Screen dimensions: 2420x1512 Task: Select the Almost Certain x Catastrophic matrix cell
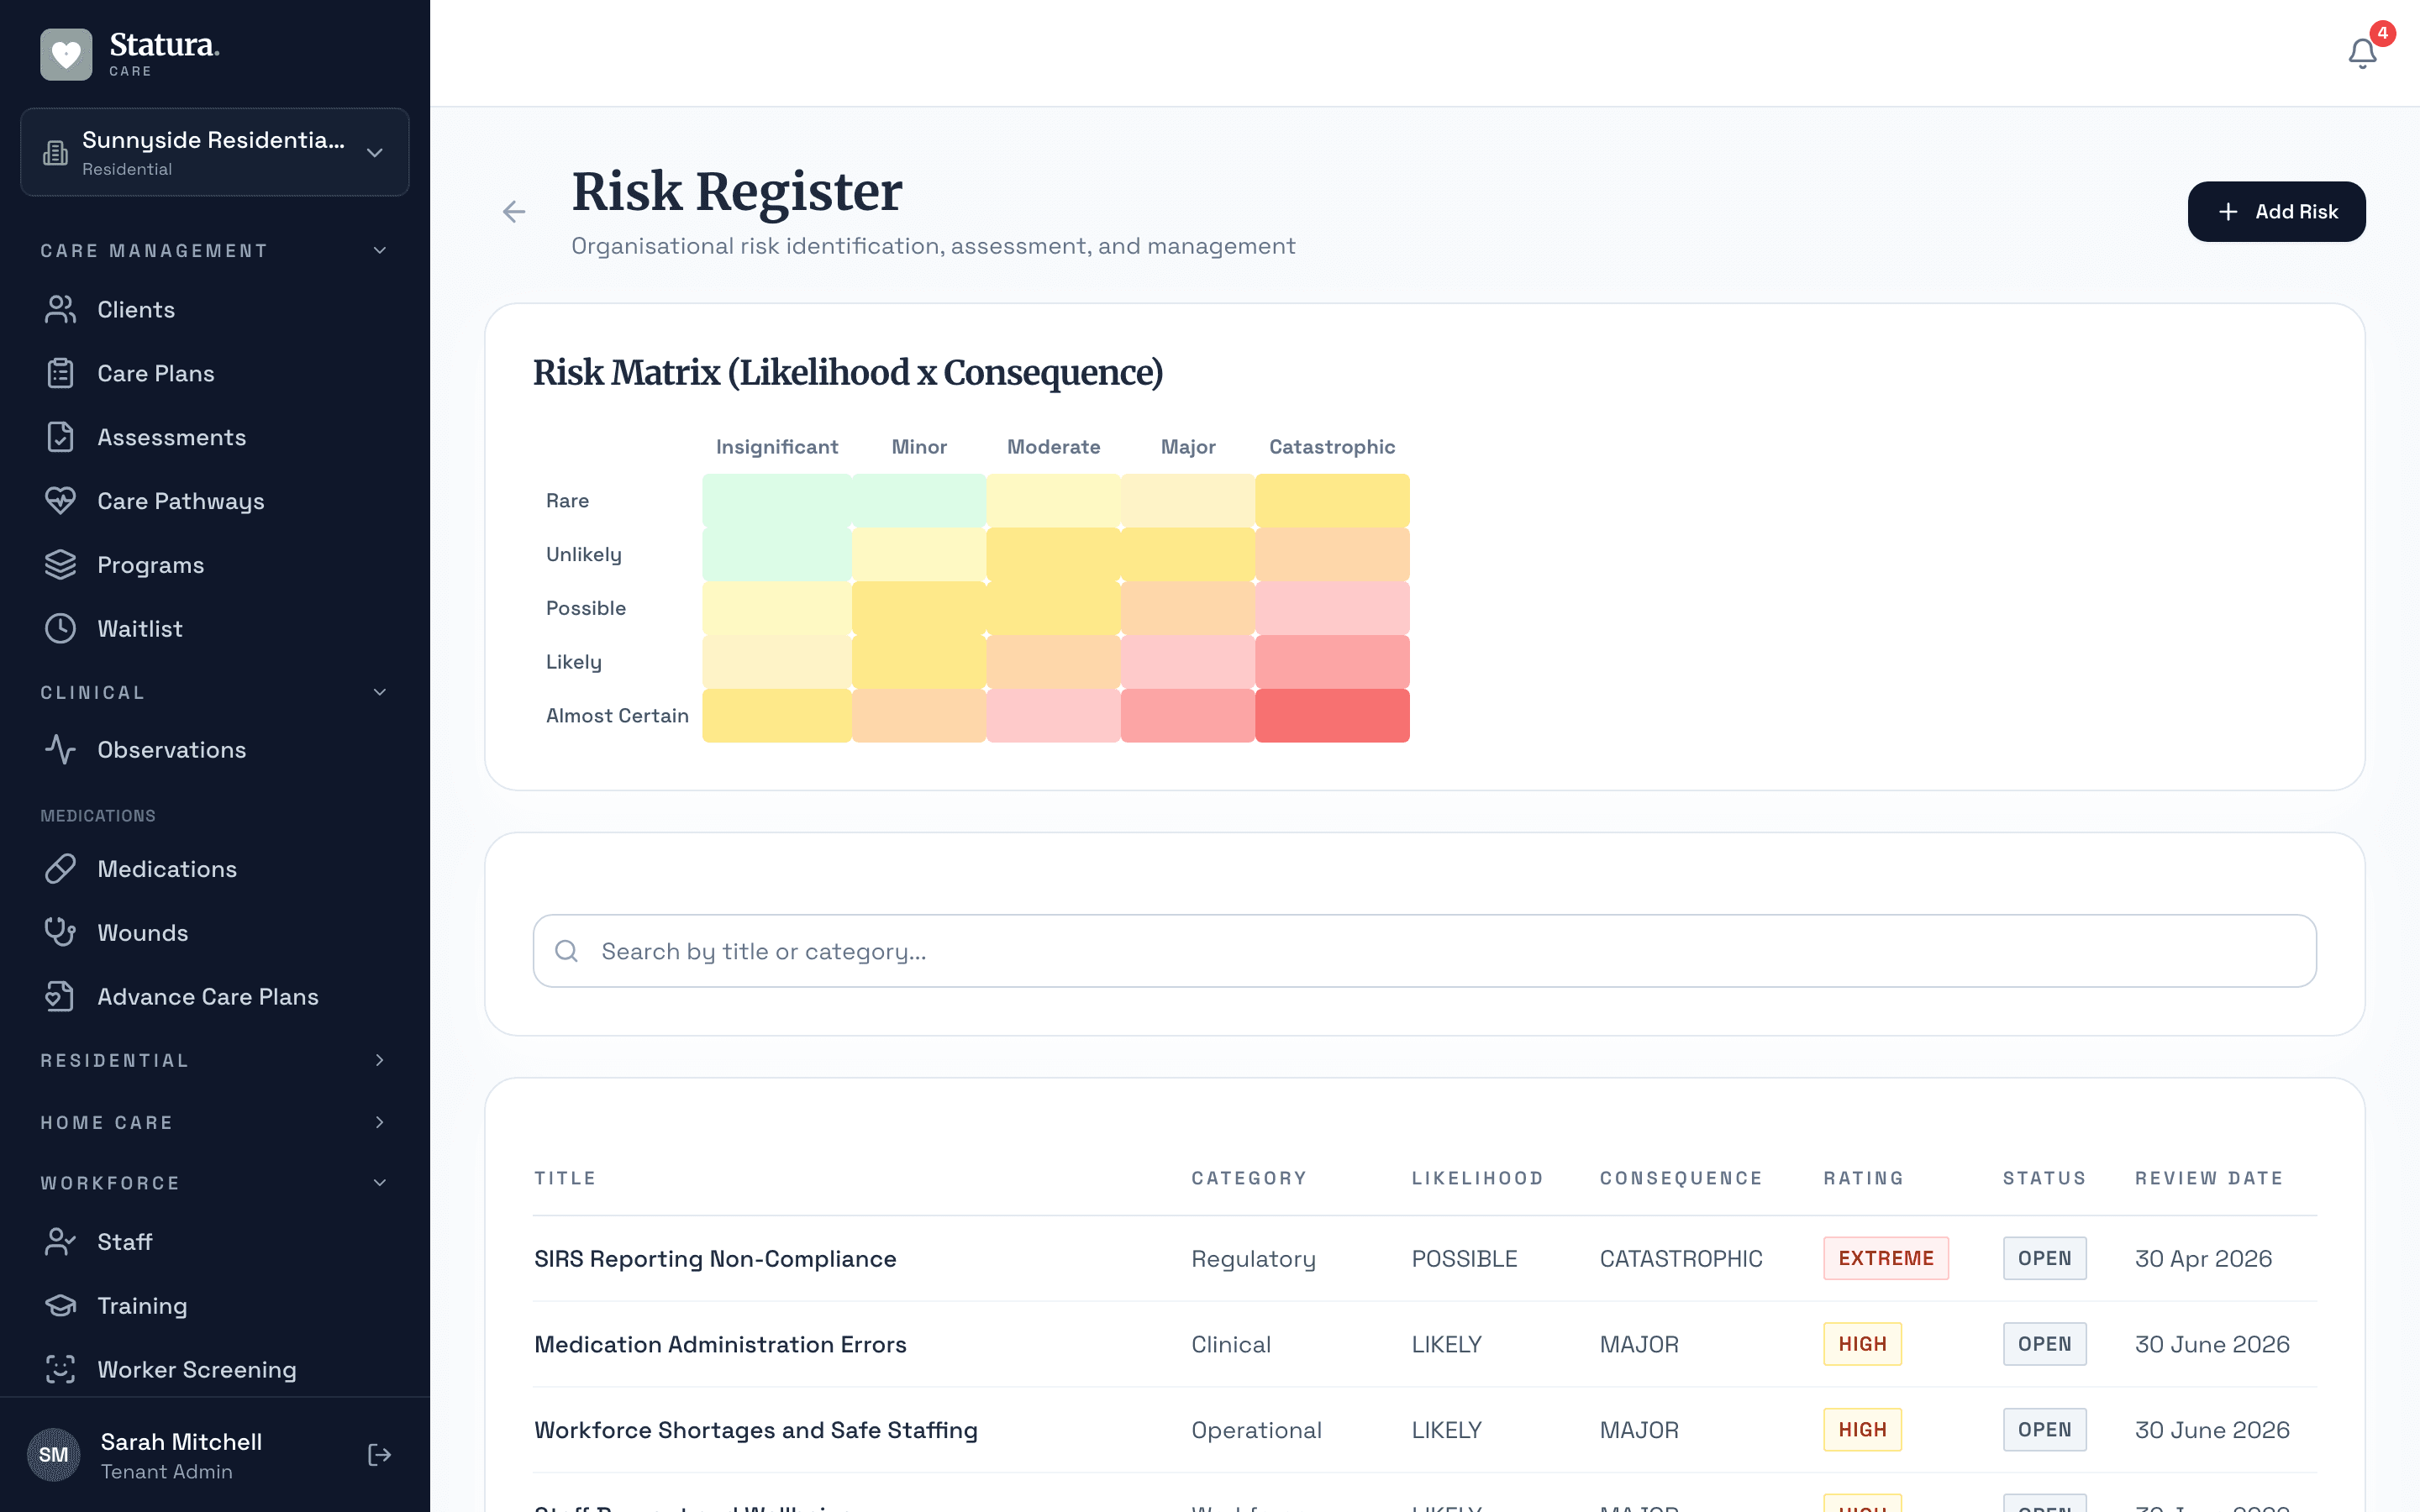1332,716
